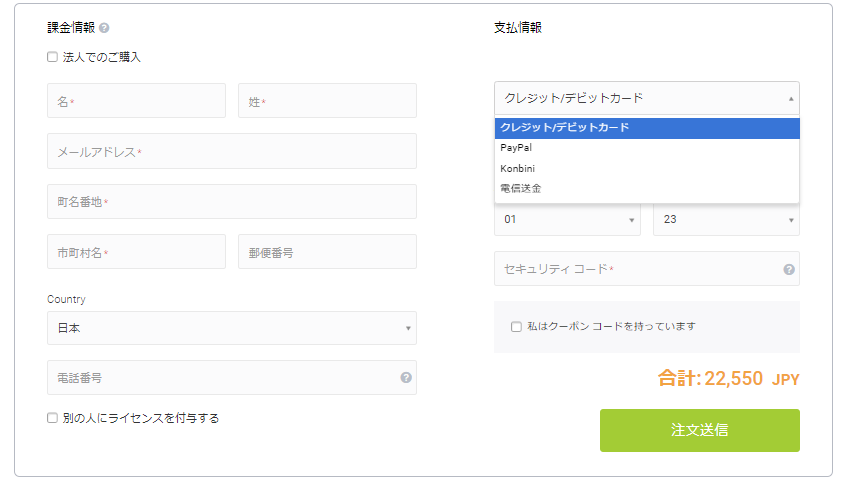
Task: Click help icon next to 課金情報
Action: click(105, 28)
